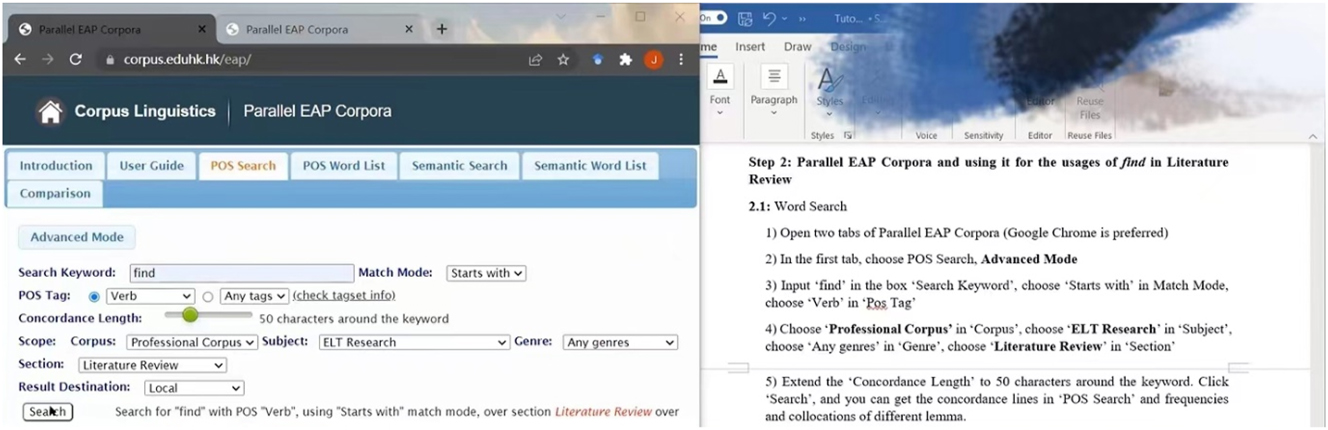Expand the Subject ELT Research dropdown
The height and width of the screenshot is (430, 1328).
(x=414, y=342)
